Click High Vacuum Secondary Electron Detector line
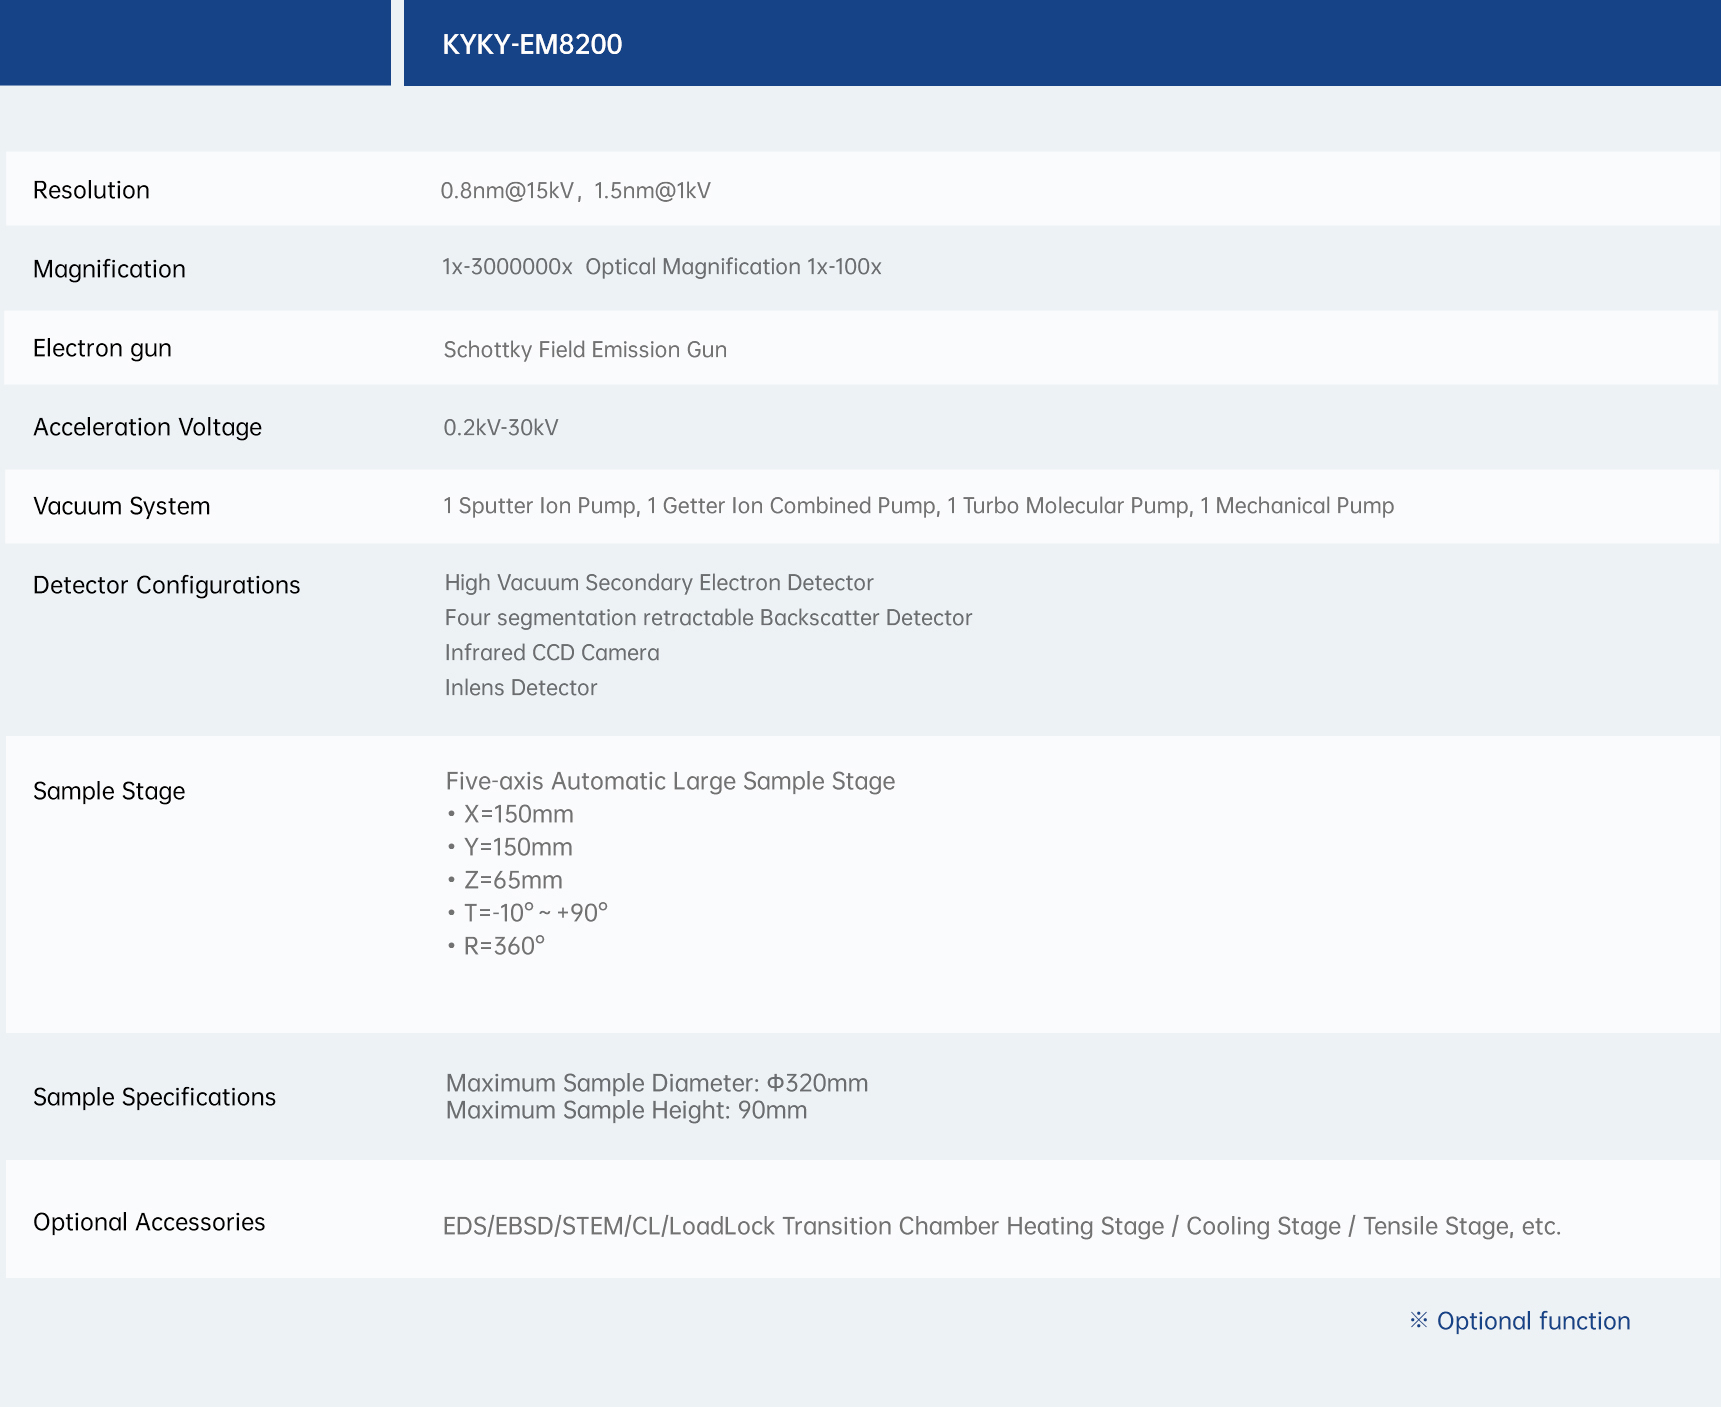Image resolution: width=1721 pixels, height=1407 pixels. click(659, 582)
